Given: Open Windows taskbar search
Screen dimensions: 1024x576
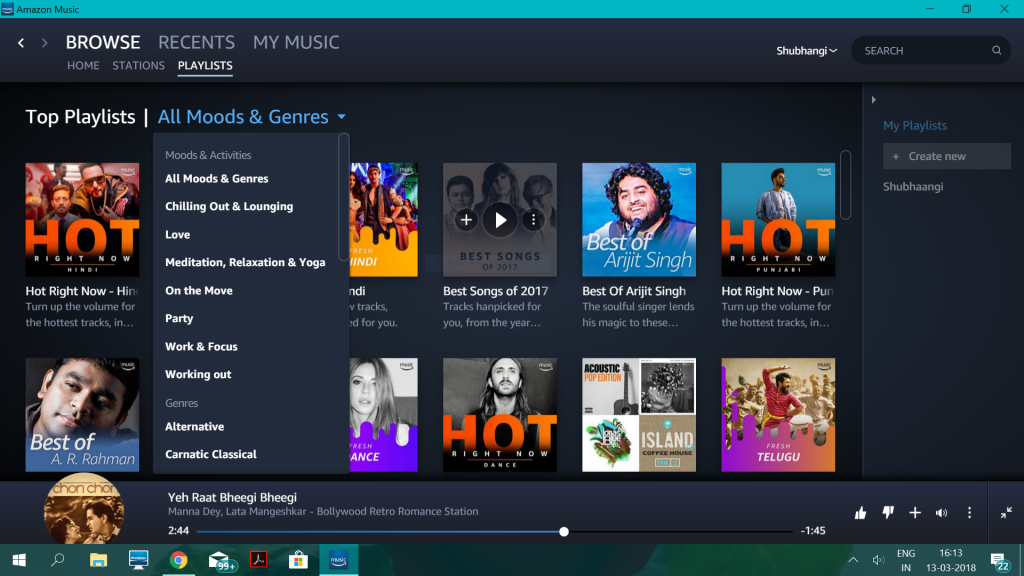Looking at the screenshot, I should click(58, 560).
